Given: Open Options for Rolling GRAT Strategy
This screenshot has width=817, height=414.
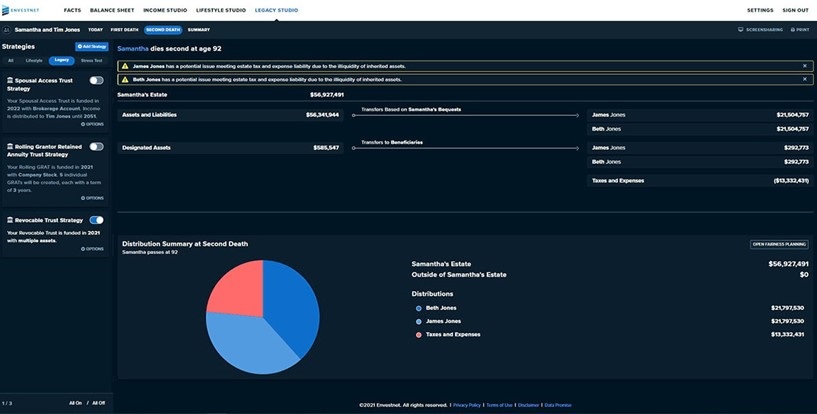Looking at the screenshot, I should click(x=92, y=198).
